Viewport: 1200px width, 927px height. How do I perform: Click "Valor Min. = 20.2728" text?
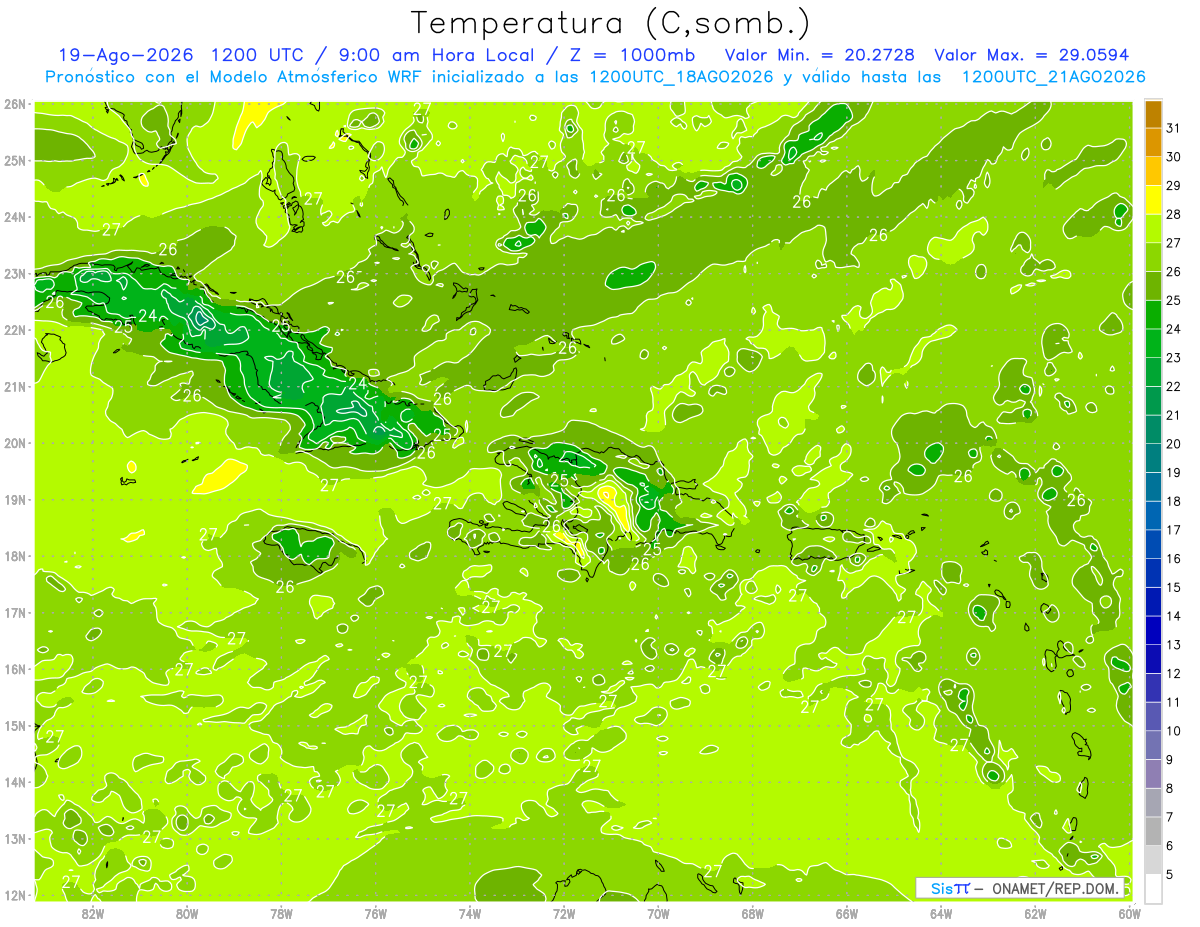click(820, 55)
